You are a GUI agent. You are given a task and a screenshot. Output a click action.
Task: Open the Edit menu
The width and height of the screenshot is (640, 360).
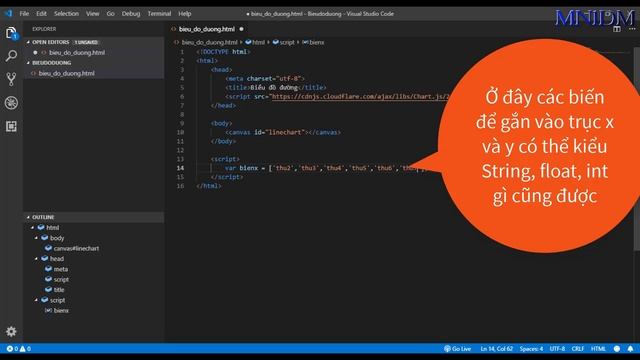pos(41,13)
